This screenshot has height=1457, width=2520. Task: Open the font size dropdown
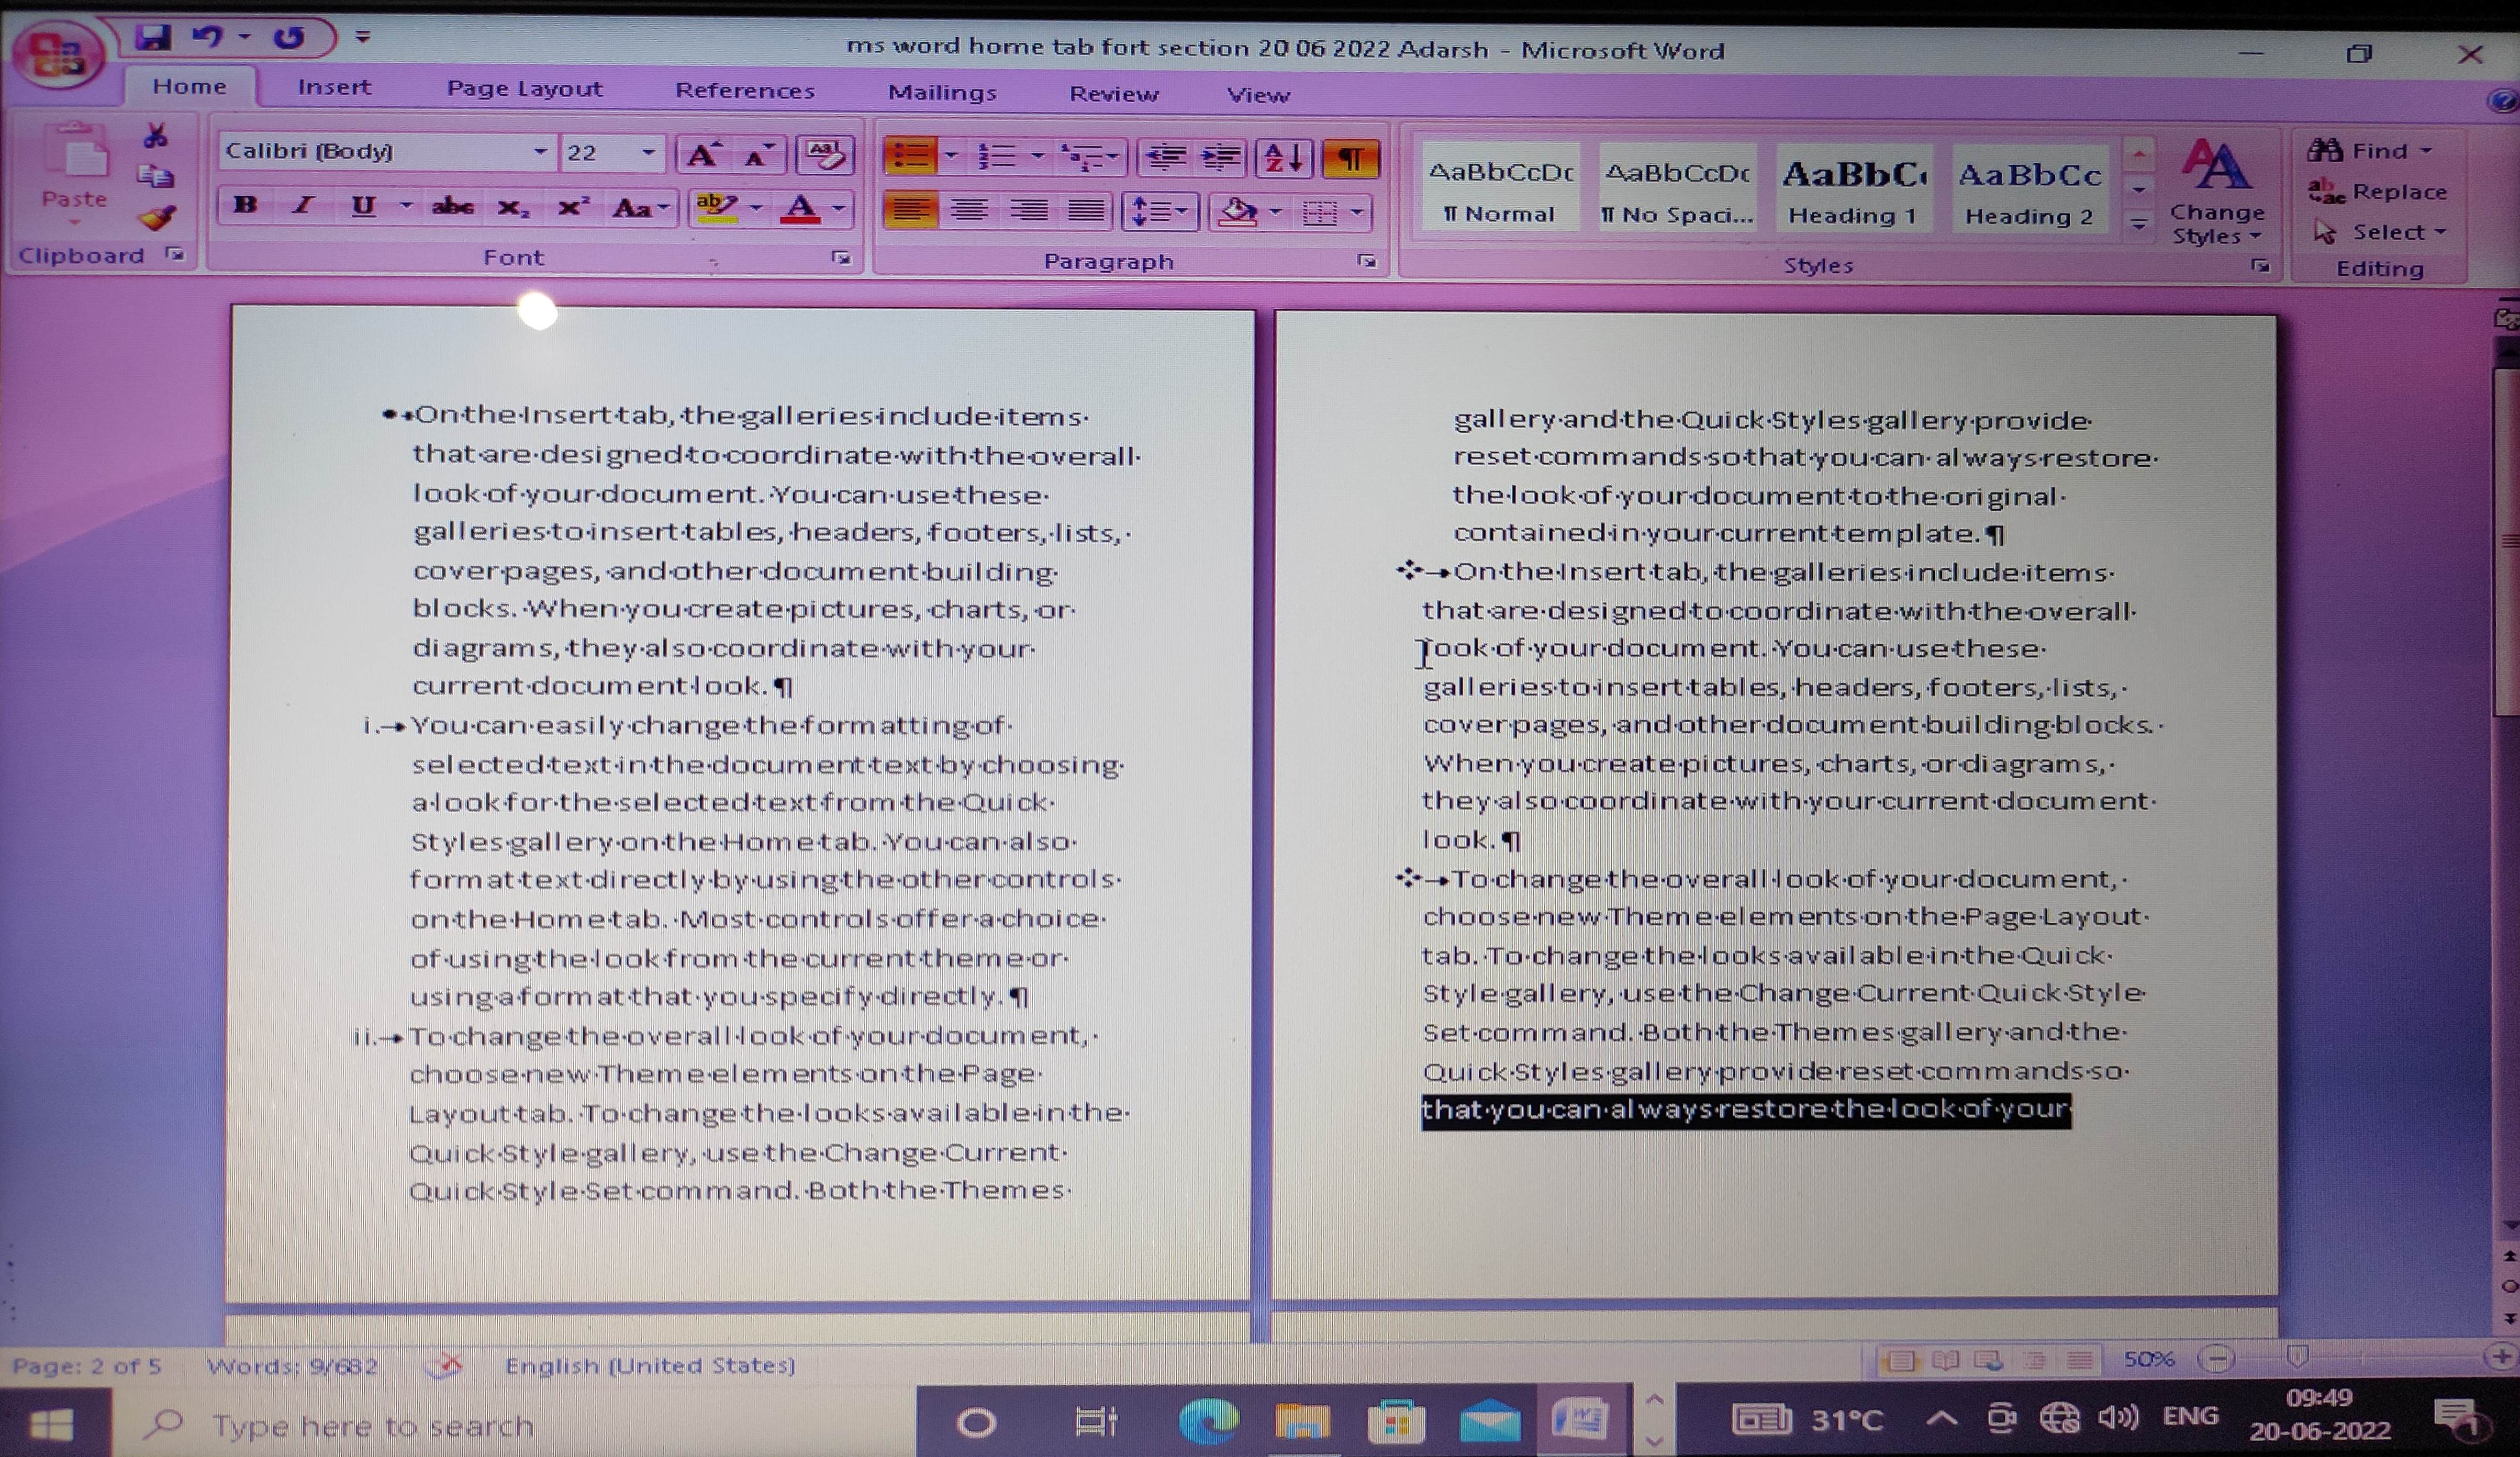[648, 152]
